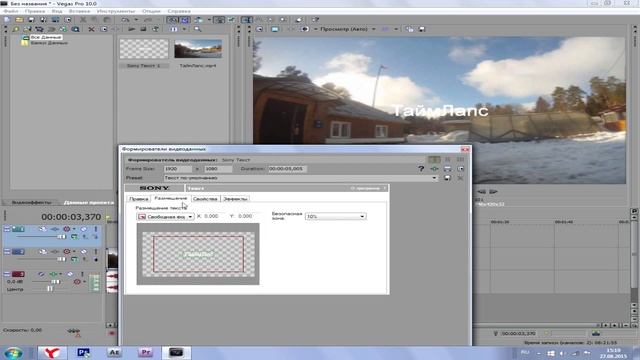Click the Open project folder icon
The height and width of the screenshot is (360, 640).
pos(19,20)
